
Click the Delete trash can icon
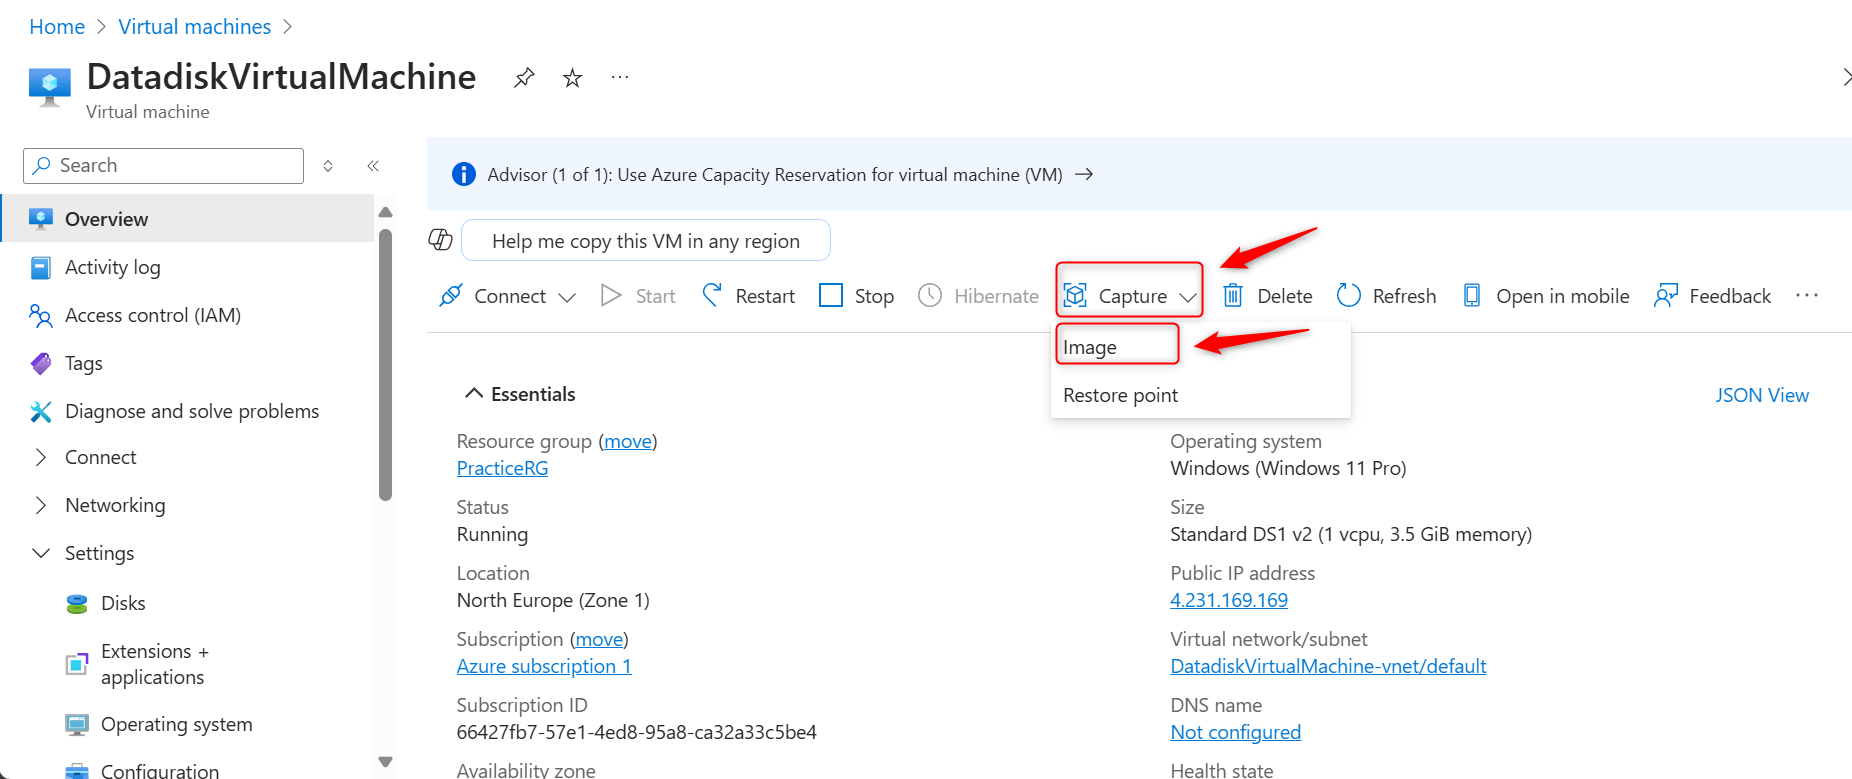1233,295
